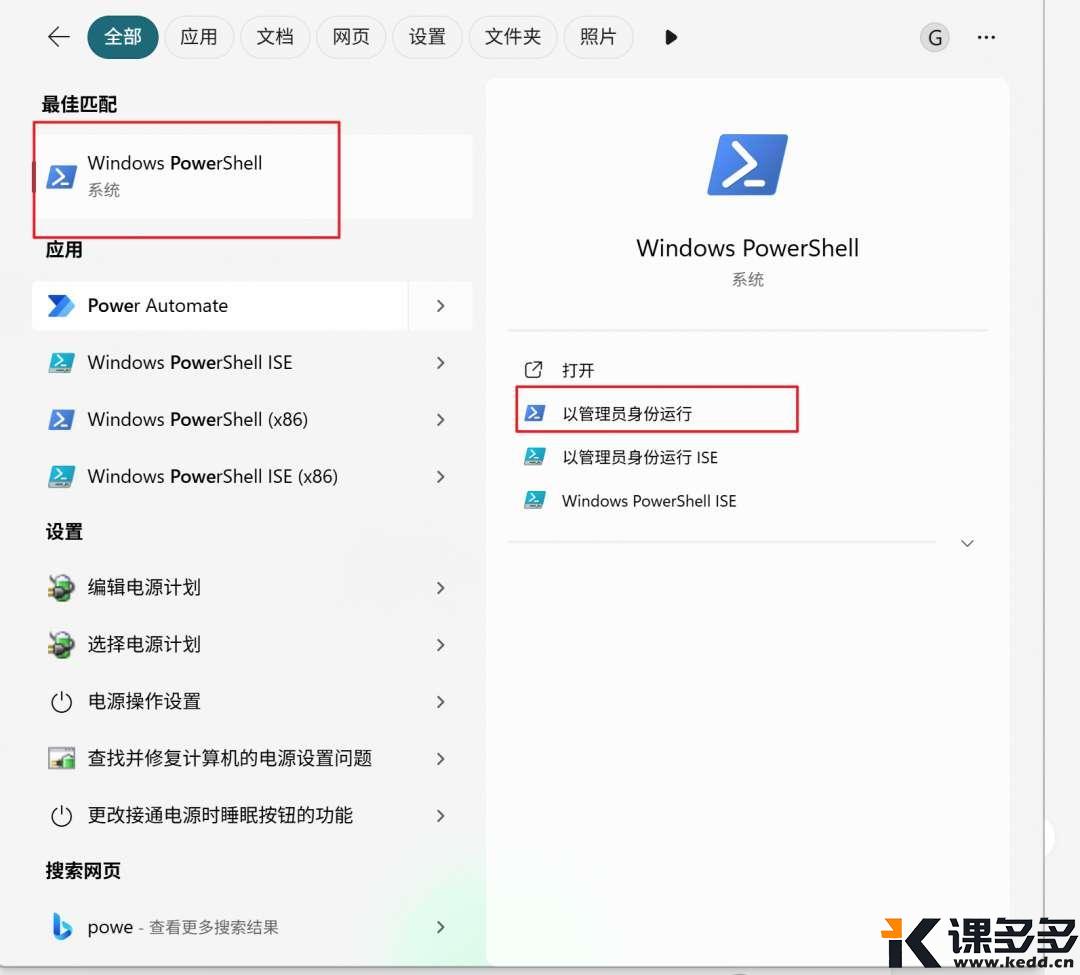Click icon beside details-pane Windows PowerShell ISE
This screenshot has height=975, width=1080.
click(x=534, y=500)
